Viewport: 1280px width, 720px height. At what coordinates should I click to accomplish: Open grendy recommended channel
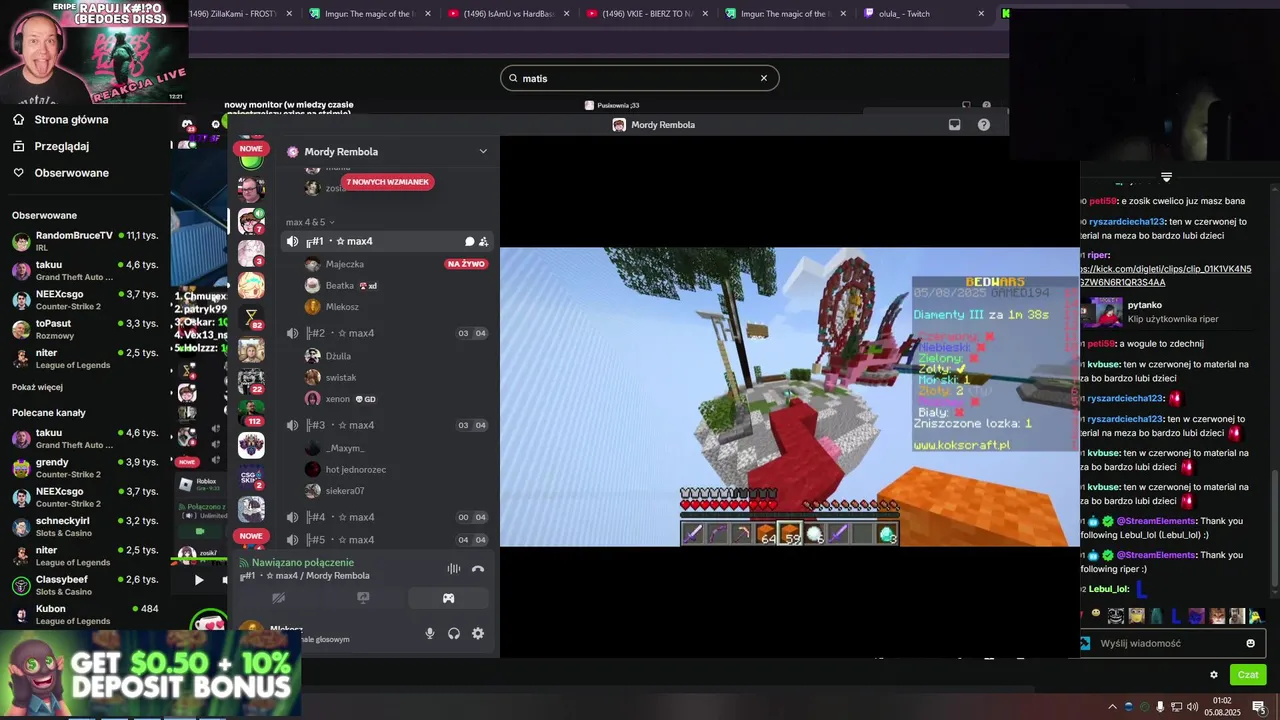pyautogui.click(x=86, y=468)
